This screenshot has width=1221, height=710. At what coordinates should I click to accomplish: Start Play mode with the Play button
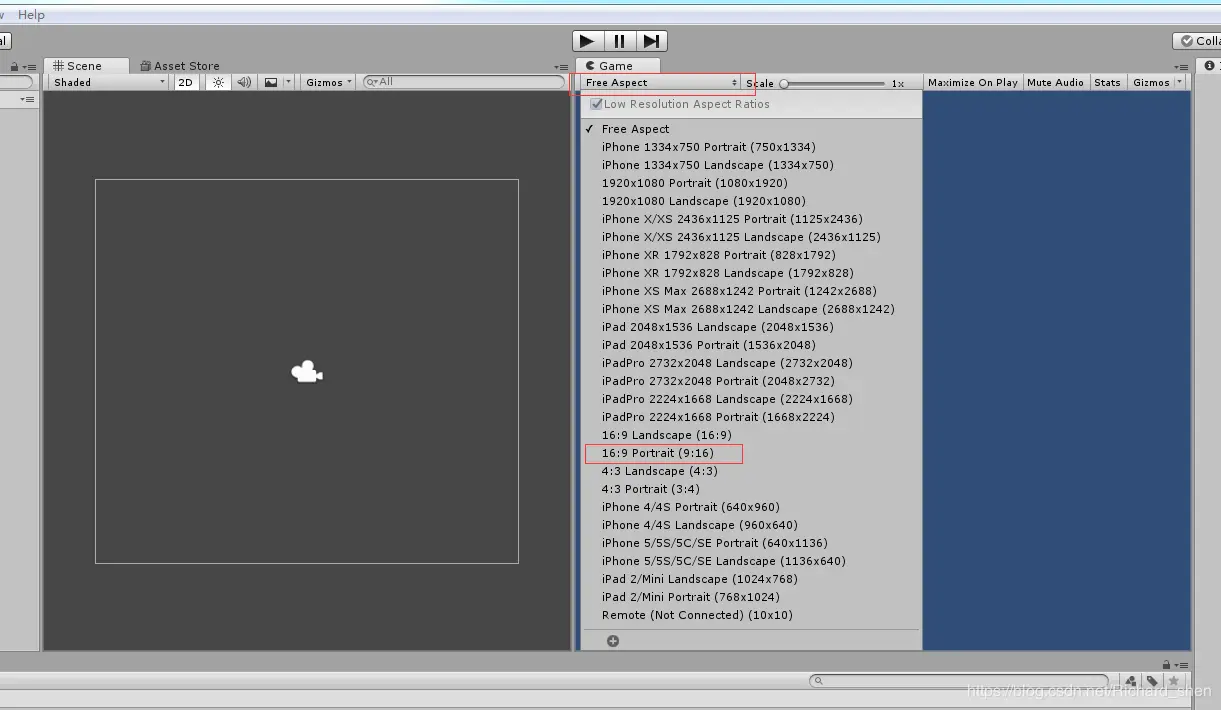[588, 41]
